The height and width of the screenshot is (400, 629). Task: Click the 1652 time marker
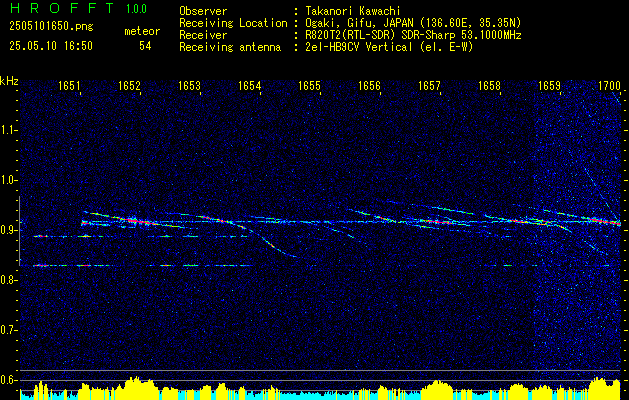coord(130,85)
